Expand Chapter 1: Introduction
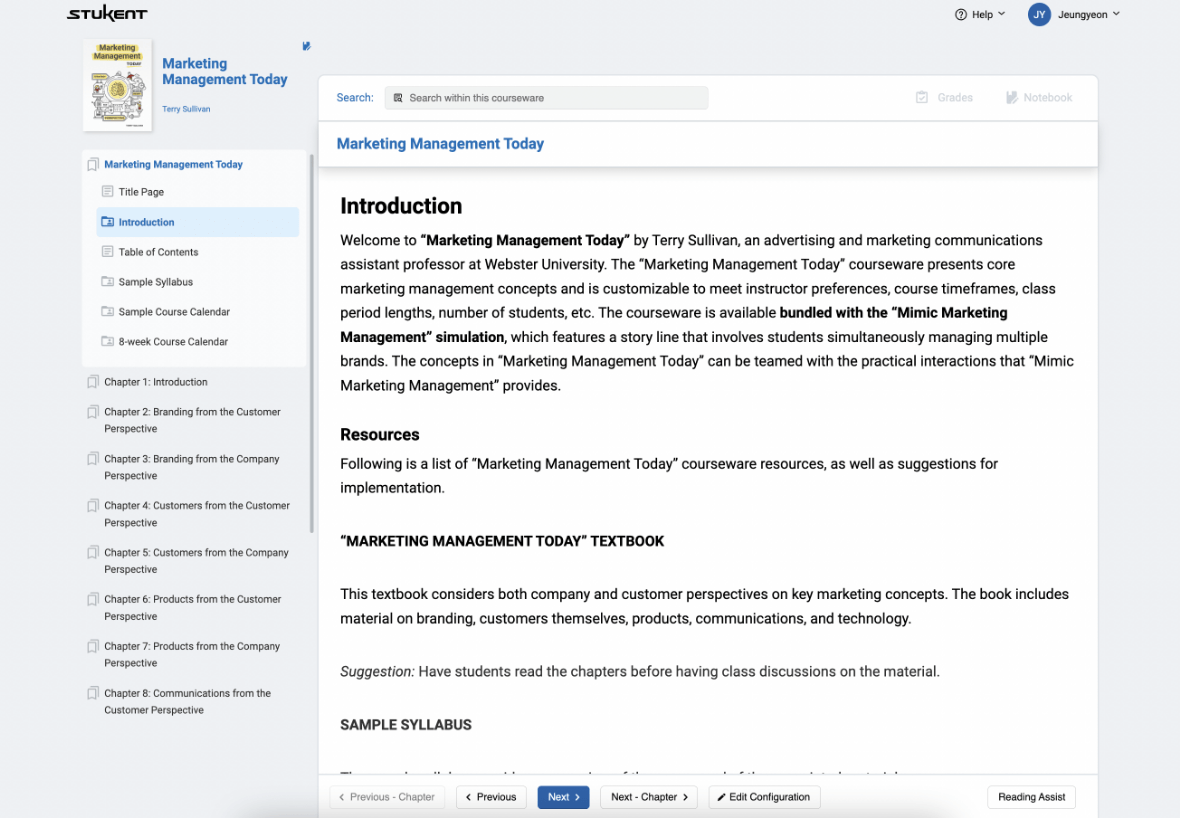This screenshot has width=1180, height=818. 156,382
